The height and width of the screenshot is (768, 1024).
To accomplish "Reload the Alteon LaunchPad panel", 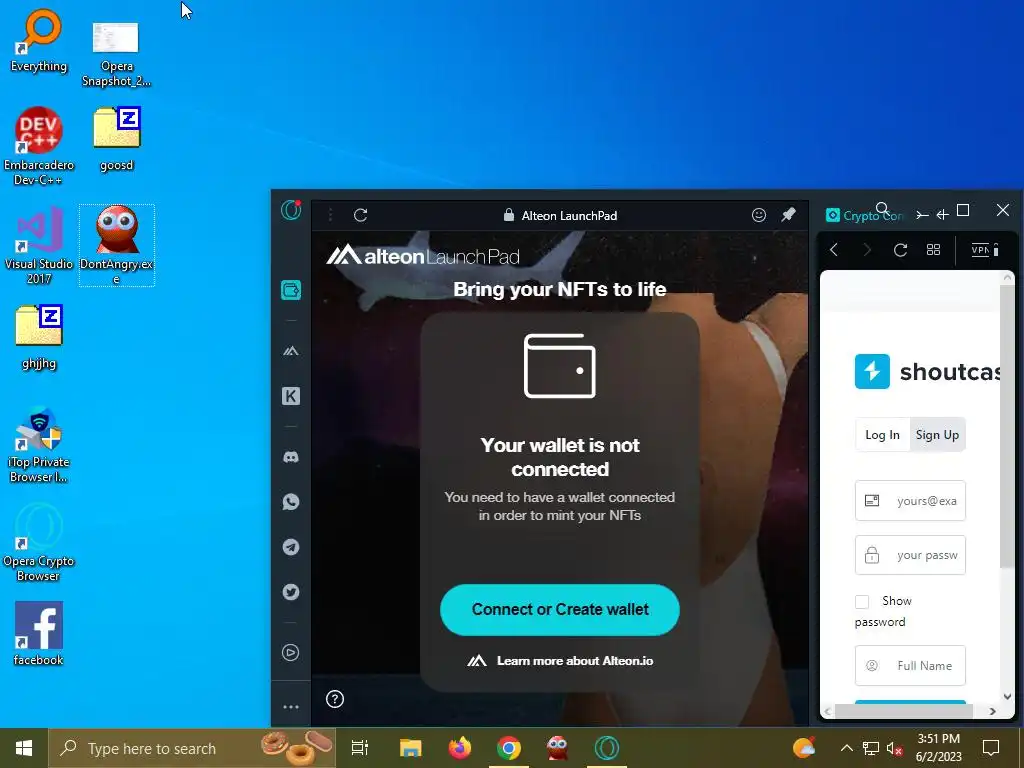I will (360, 215).
